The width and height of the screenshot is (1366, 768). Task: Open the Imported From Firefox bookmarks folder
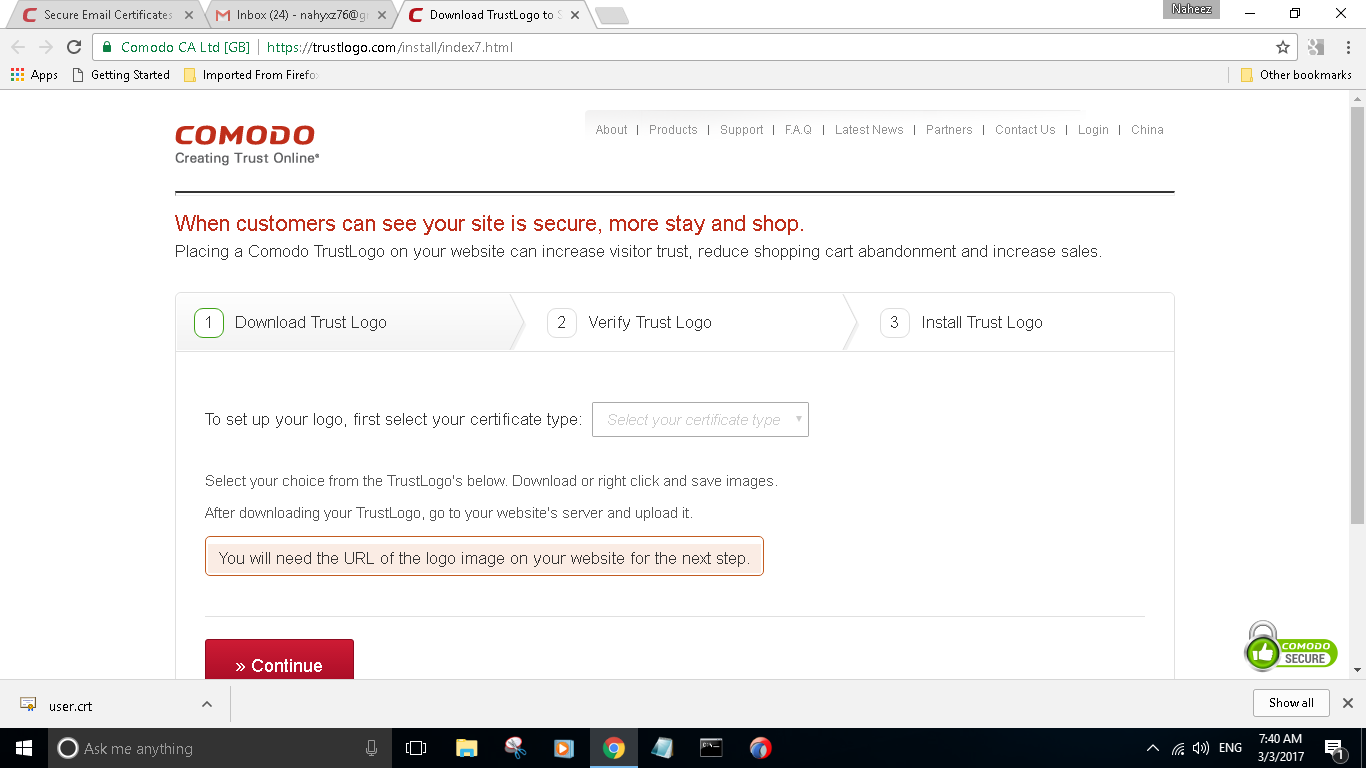pyautogui.click(x=250, y=75)
